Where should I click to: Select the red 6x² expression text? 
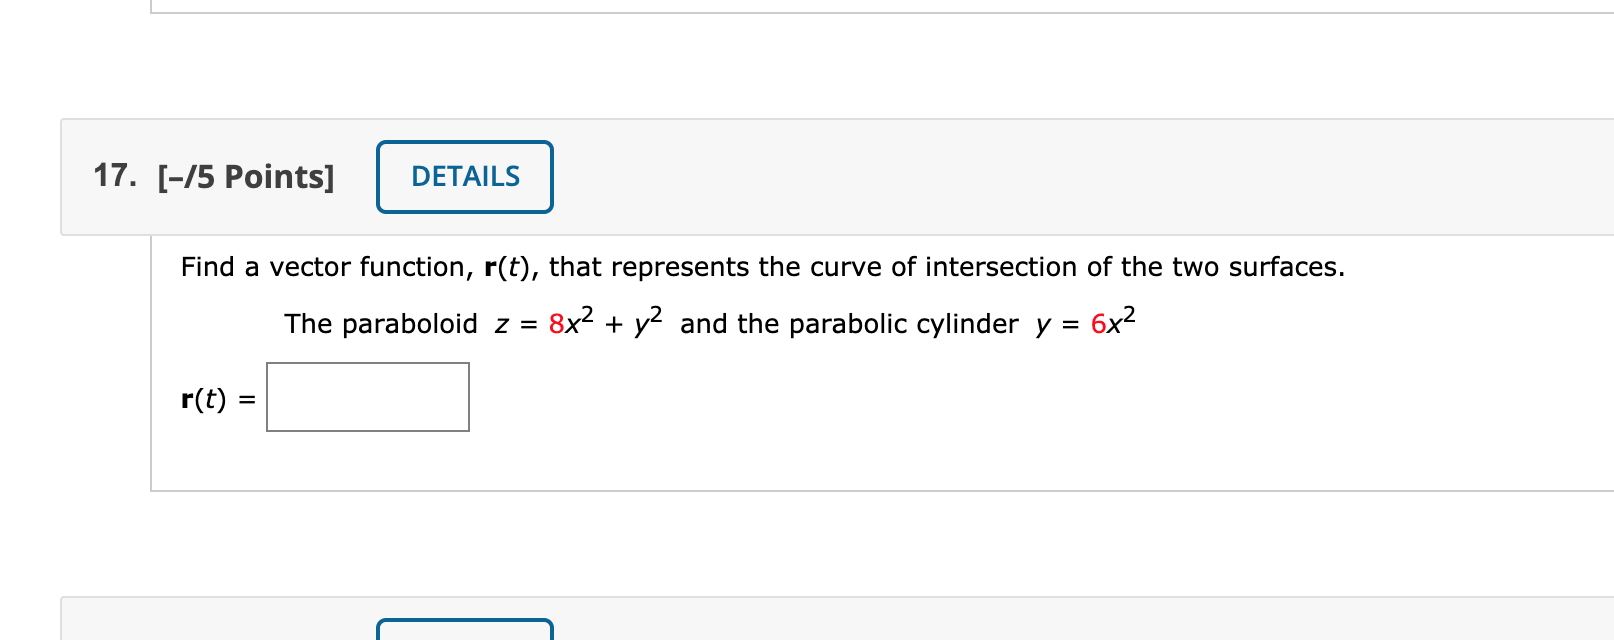click(1113, 321)
